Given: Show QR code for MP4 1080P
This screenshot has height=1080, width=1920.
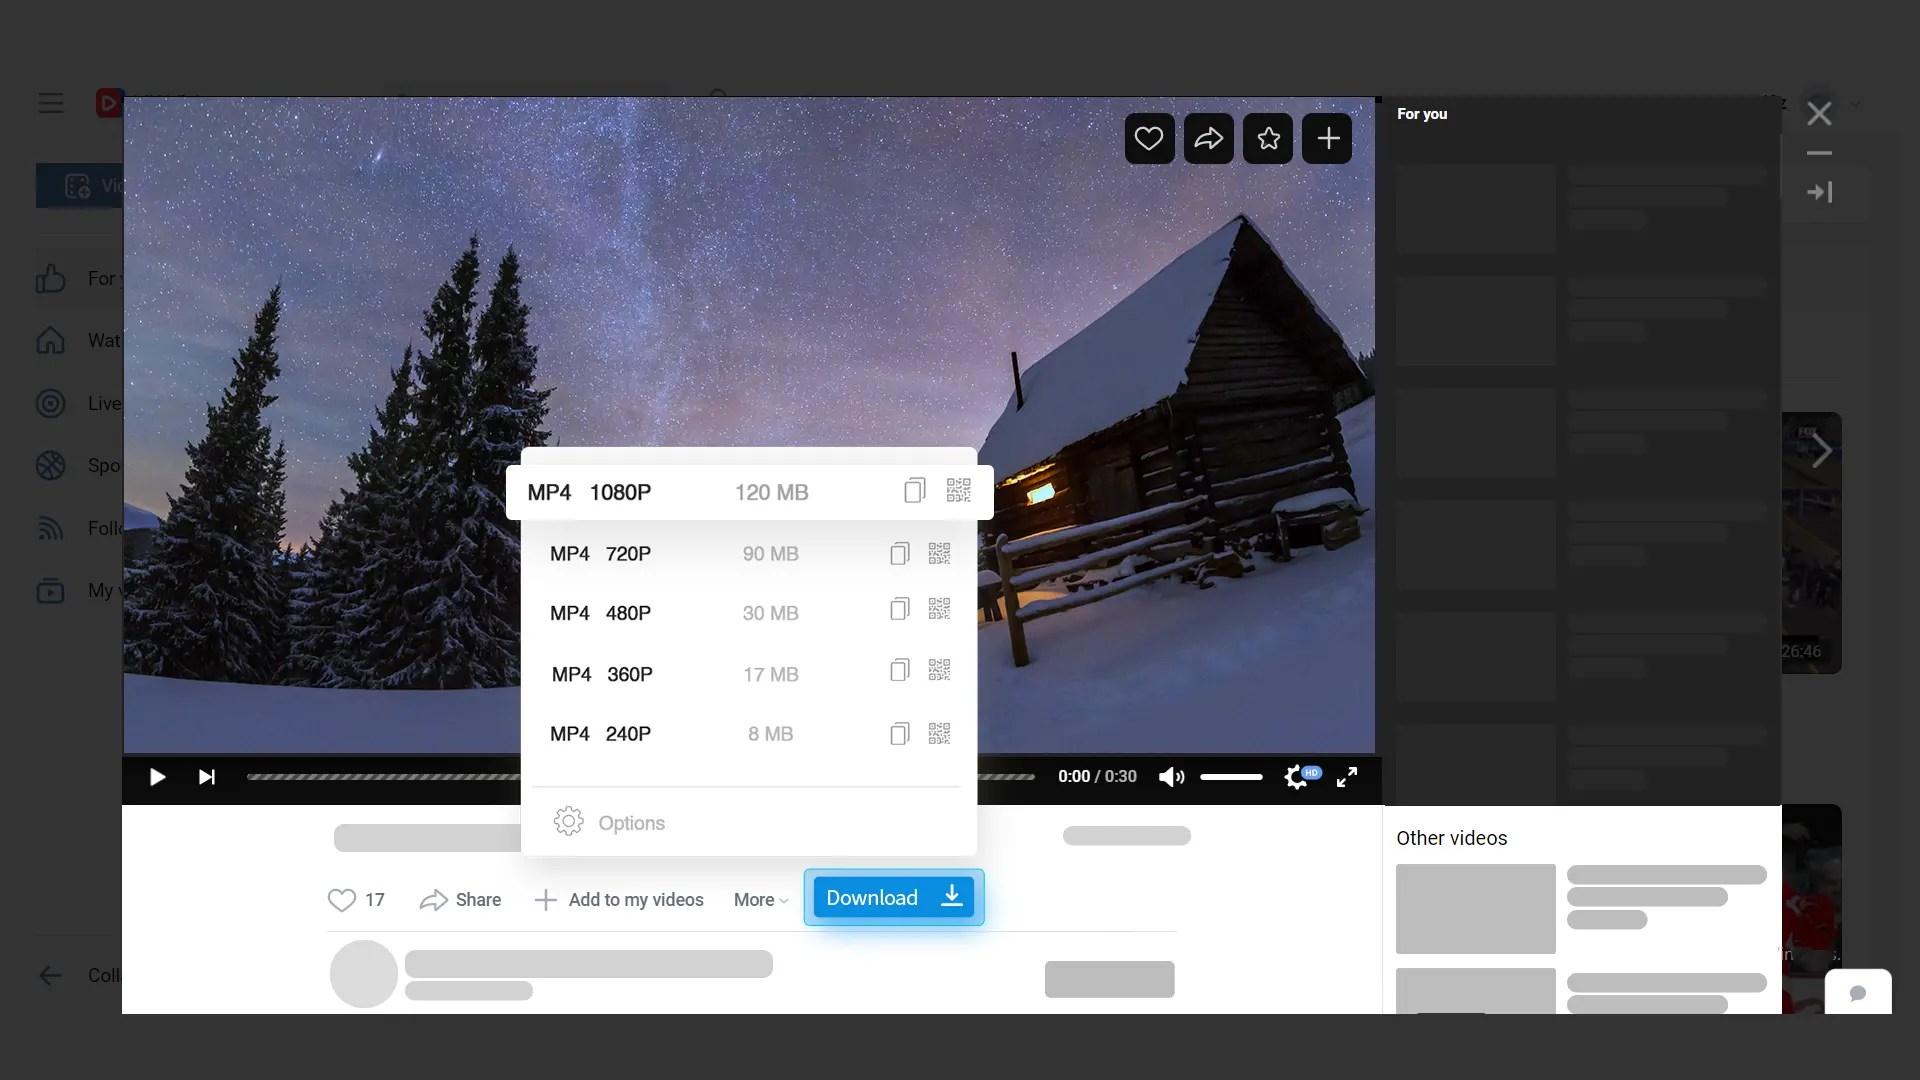Looking at the screenshot, I should [x=958, y=491].
